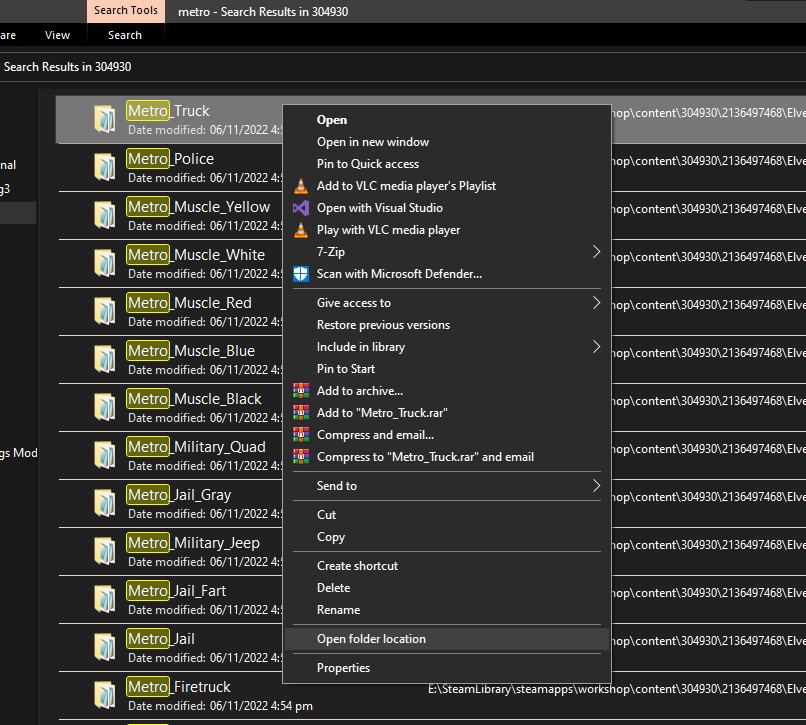This screenshot has width=806, height=725.
Task: Click the Metro_Muscle_Blue folder icon
Action: [105, 359]
